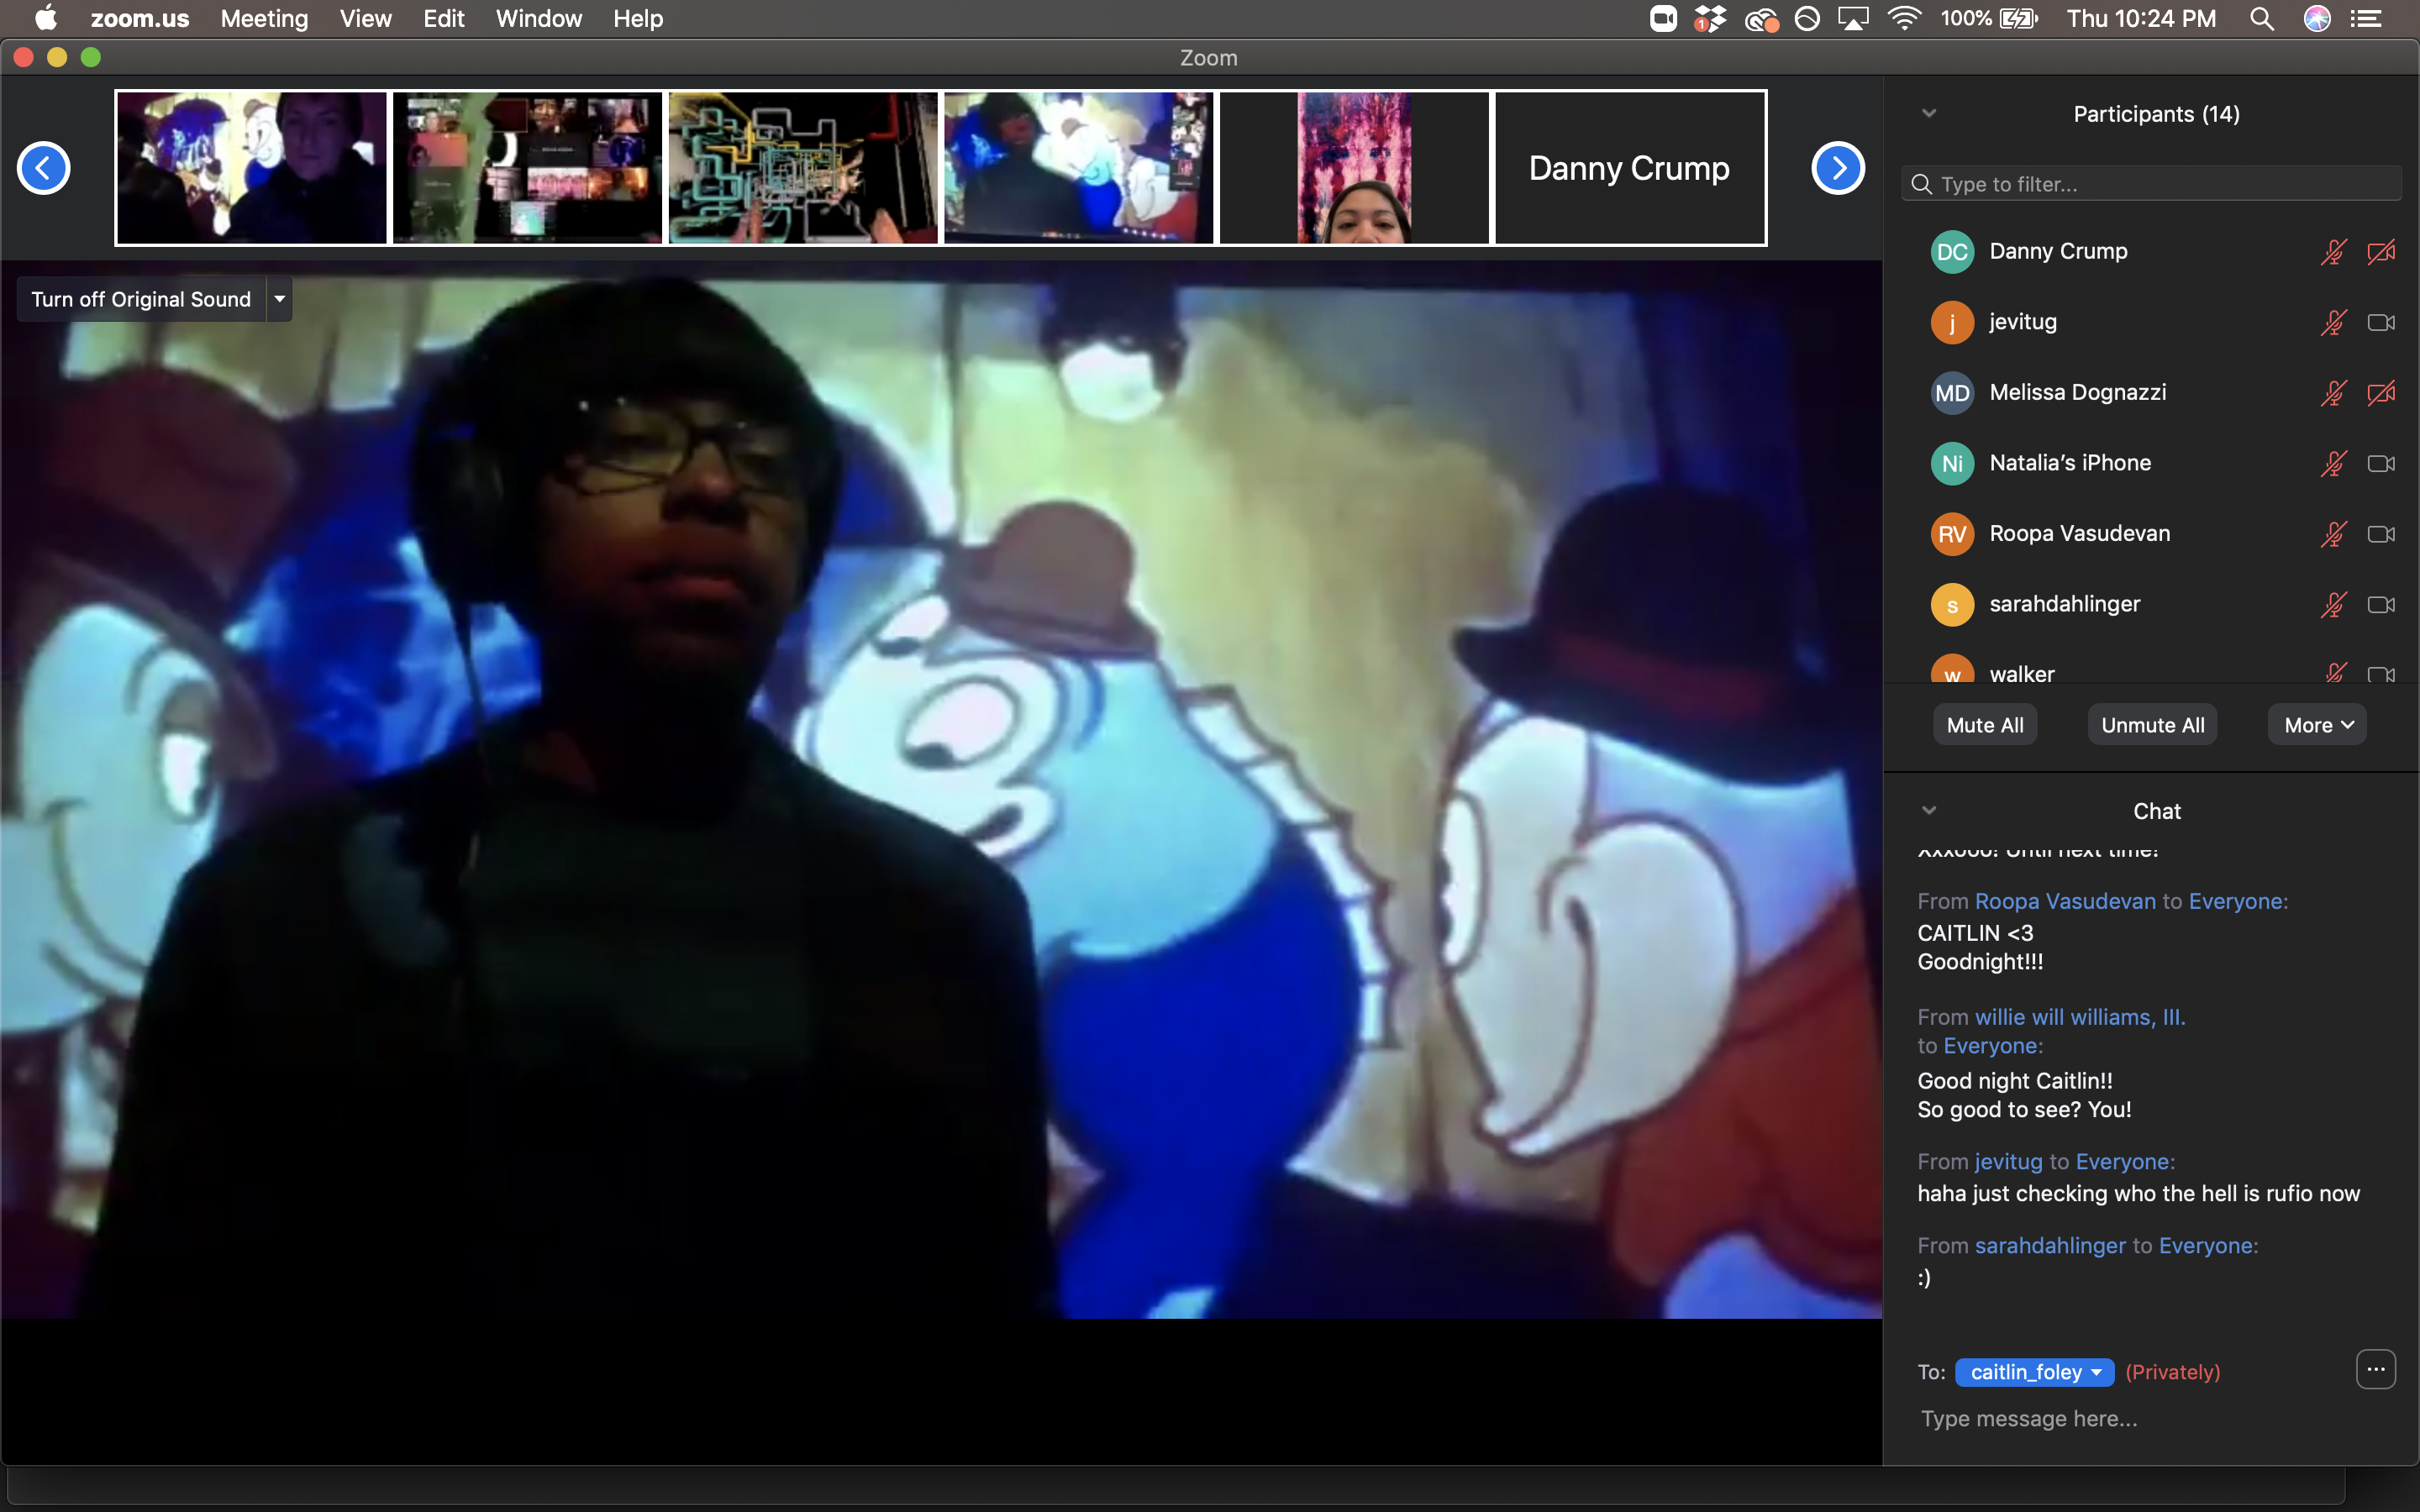Screen dimensions: 2420x1512
Task: Click the RV avatar for Roopa Vasudevan
Action: (x=1952, y=534)
